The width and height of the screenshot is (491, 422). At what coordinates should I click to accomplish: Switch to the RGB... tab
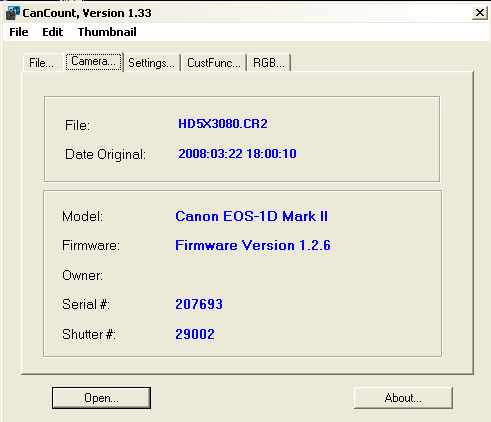pyautogui.click(x=269, y=63)
